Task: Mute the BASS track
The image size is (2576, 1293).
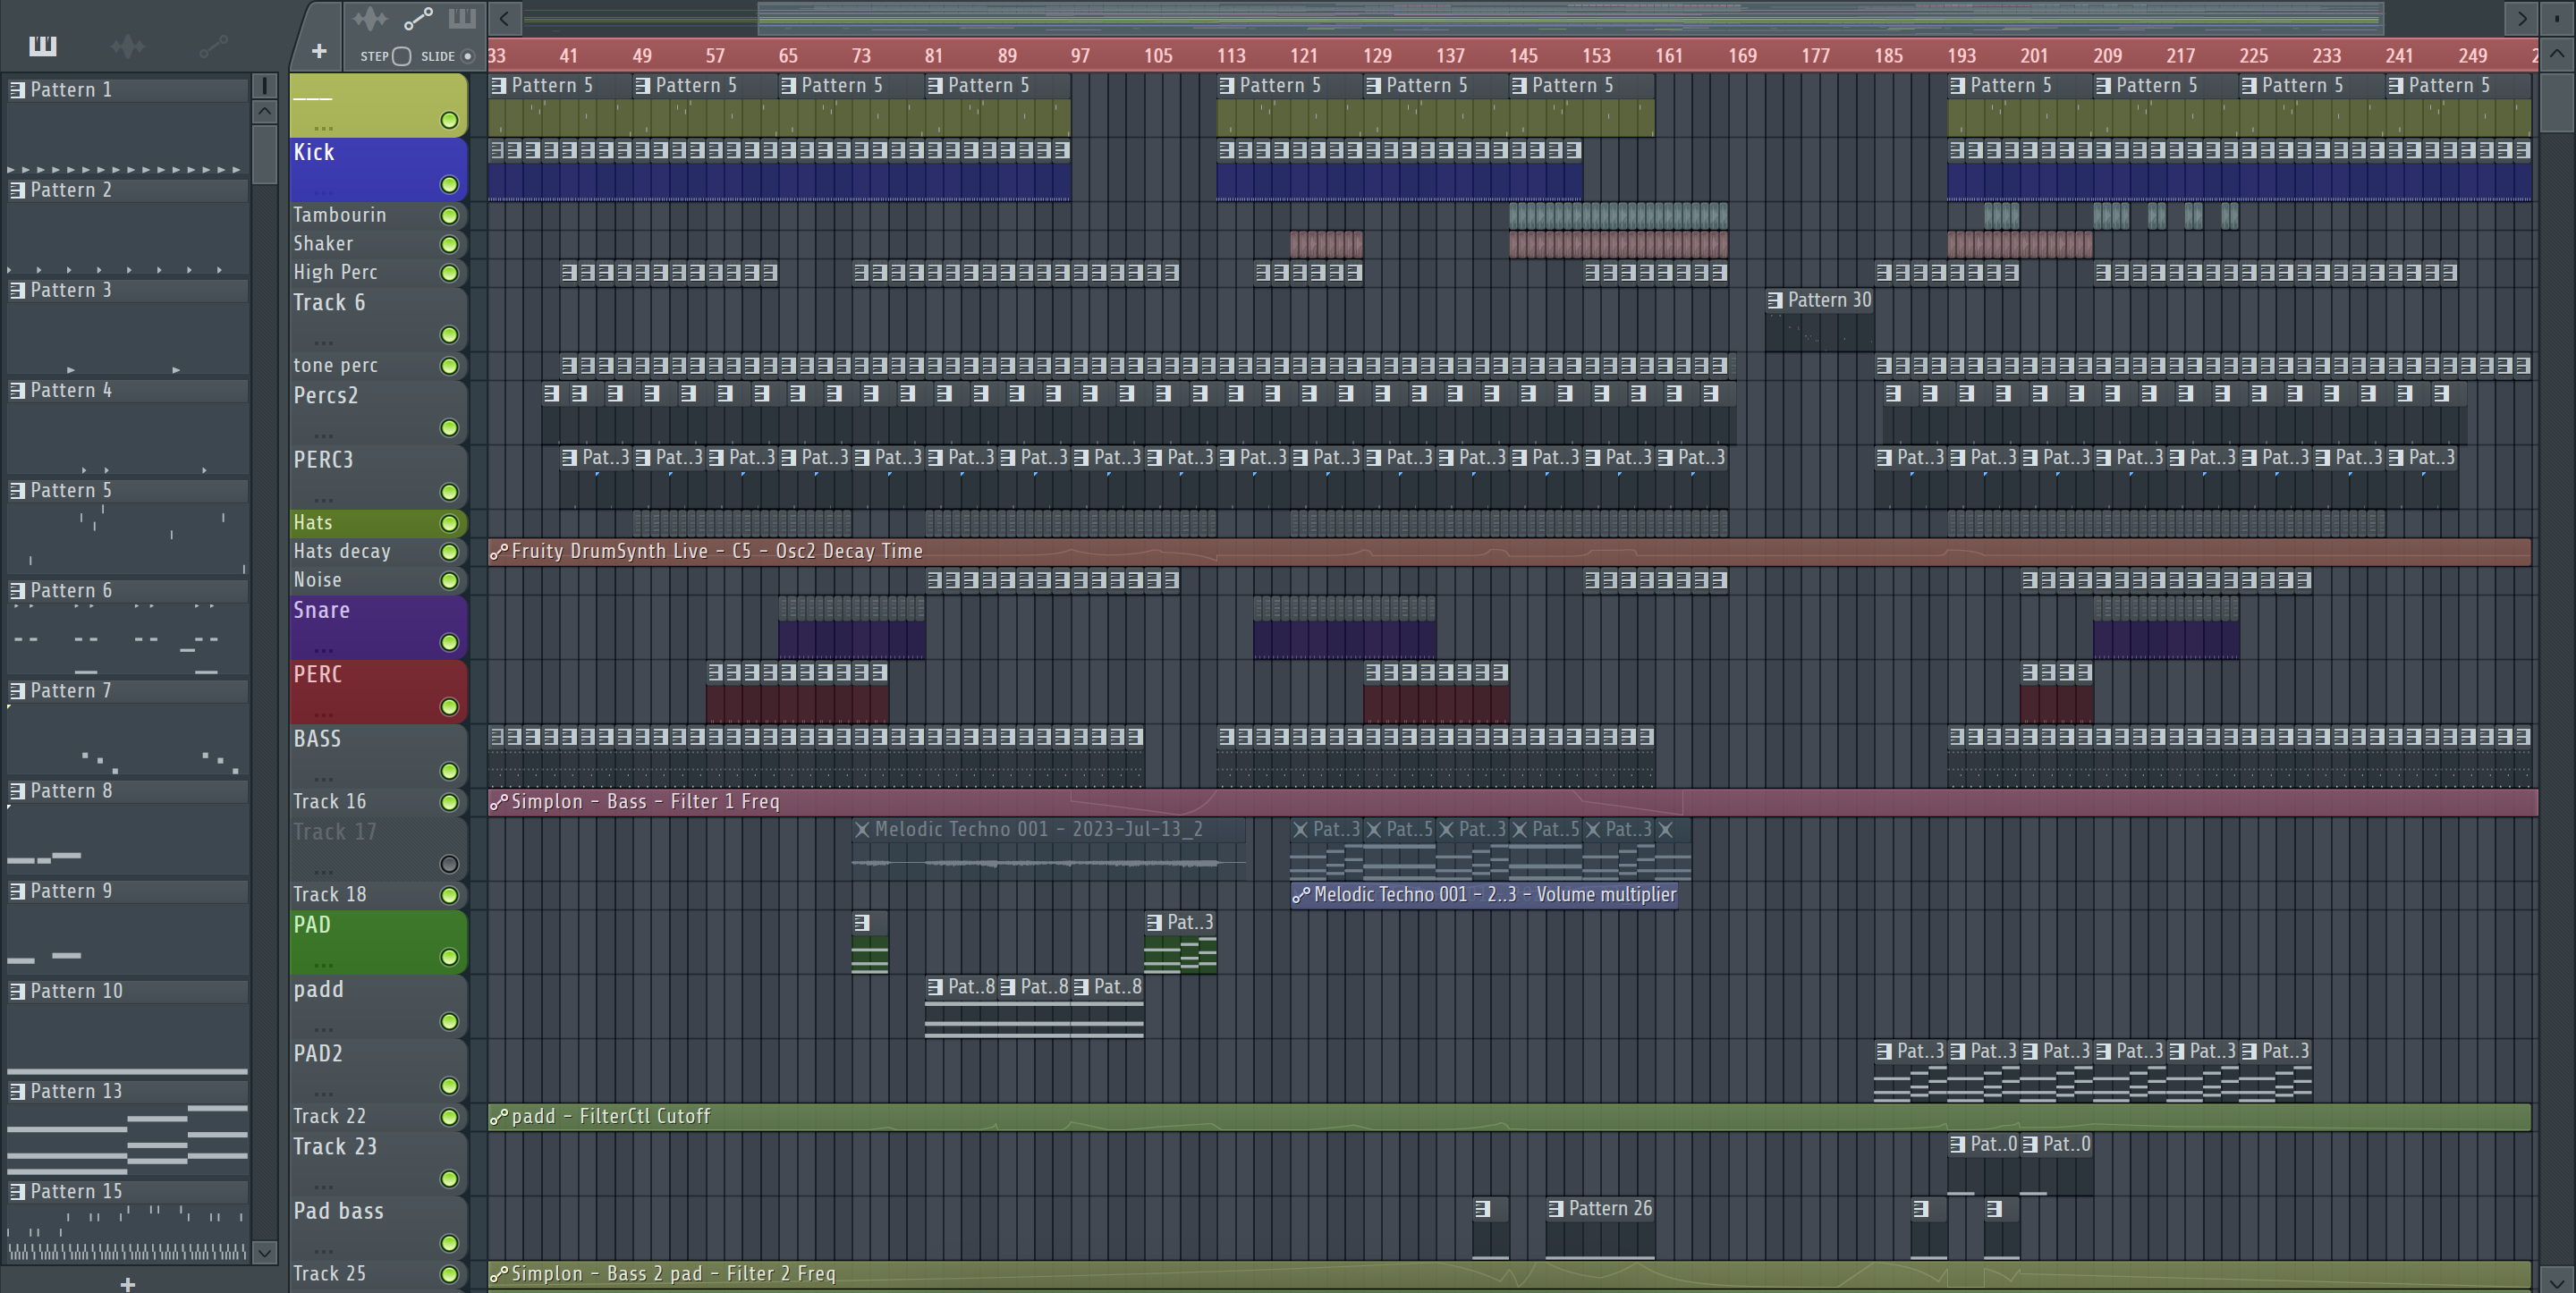Action: point(449,771)
